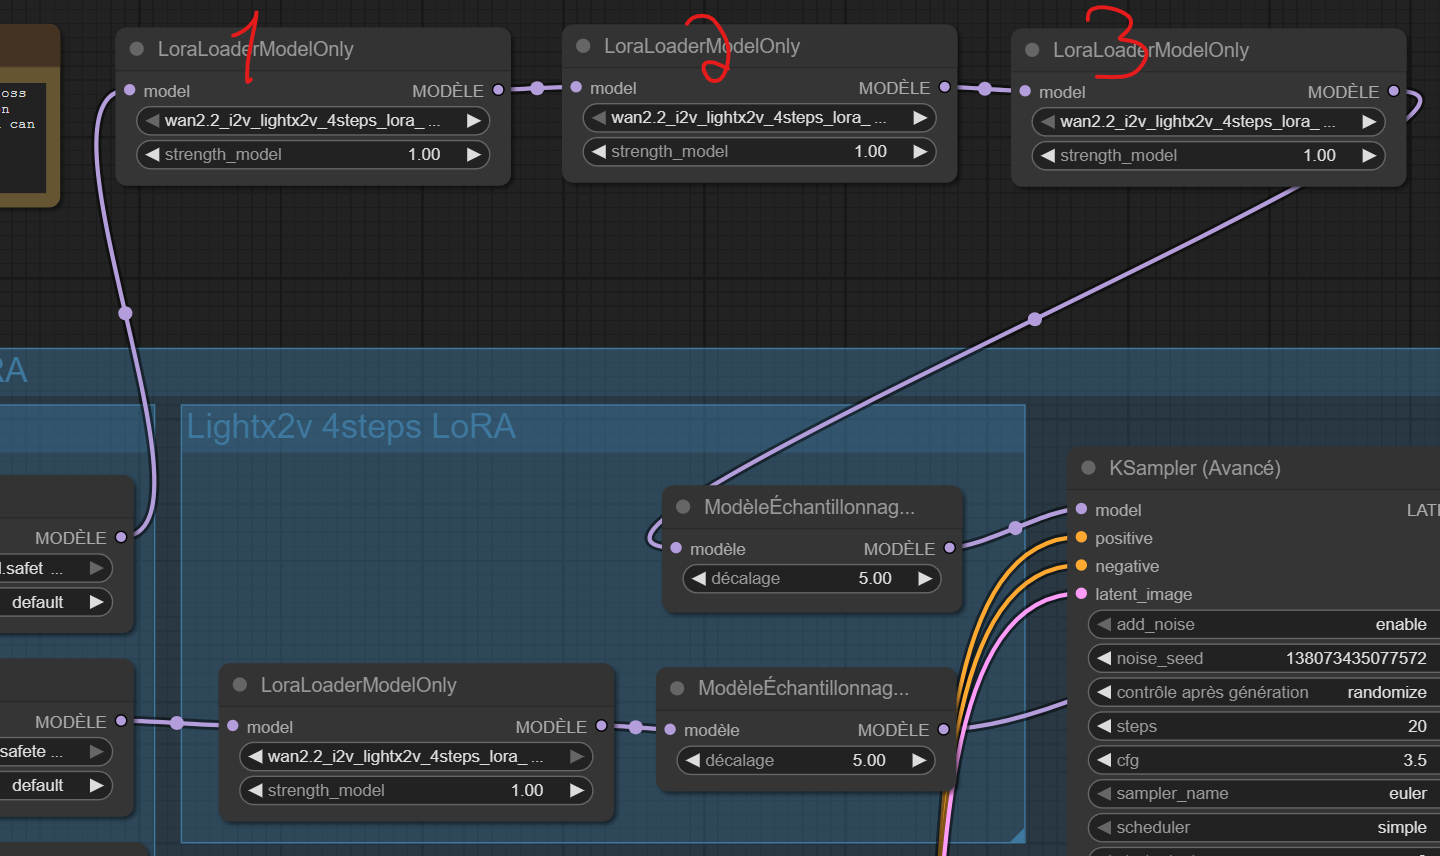Click the cfg value slider field
The width and height of the screenshot is (1440, 856).
coord(1260,760)
